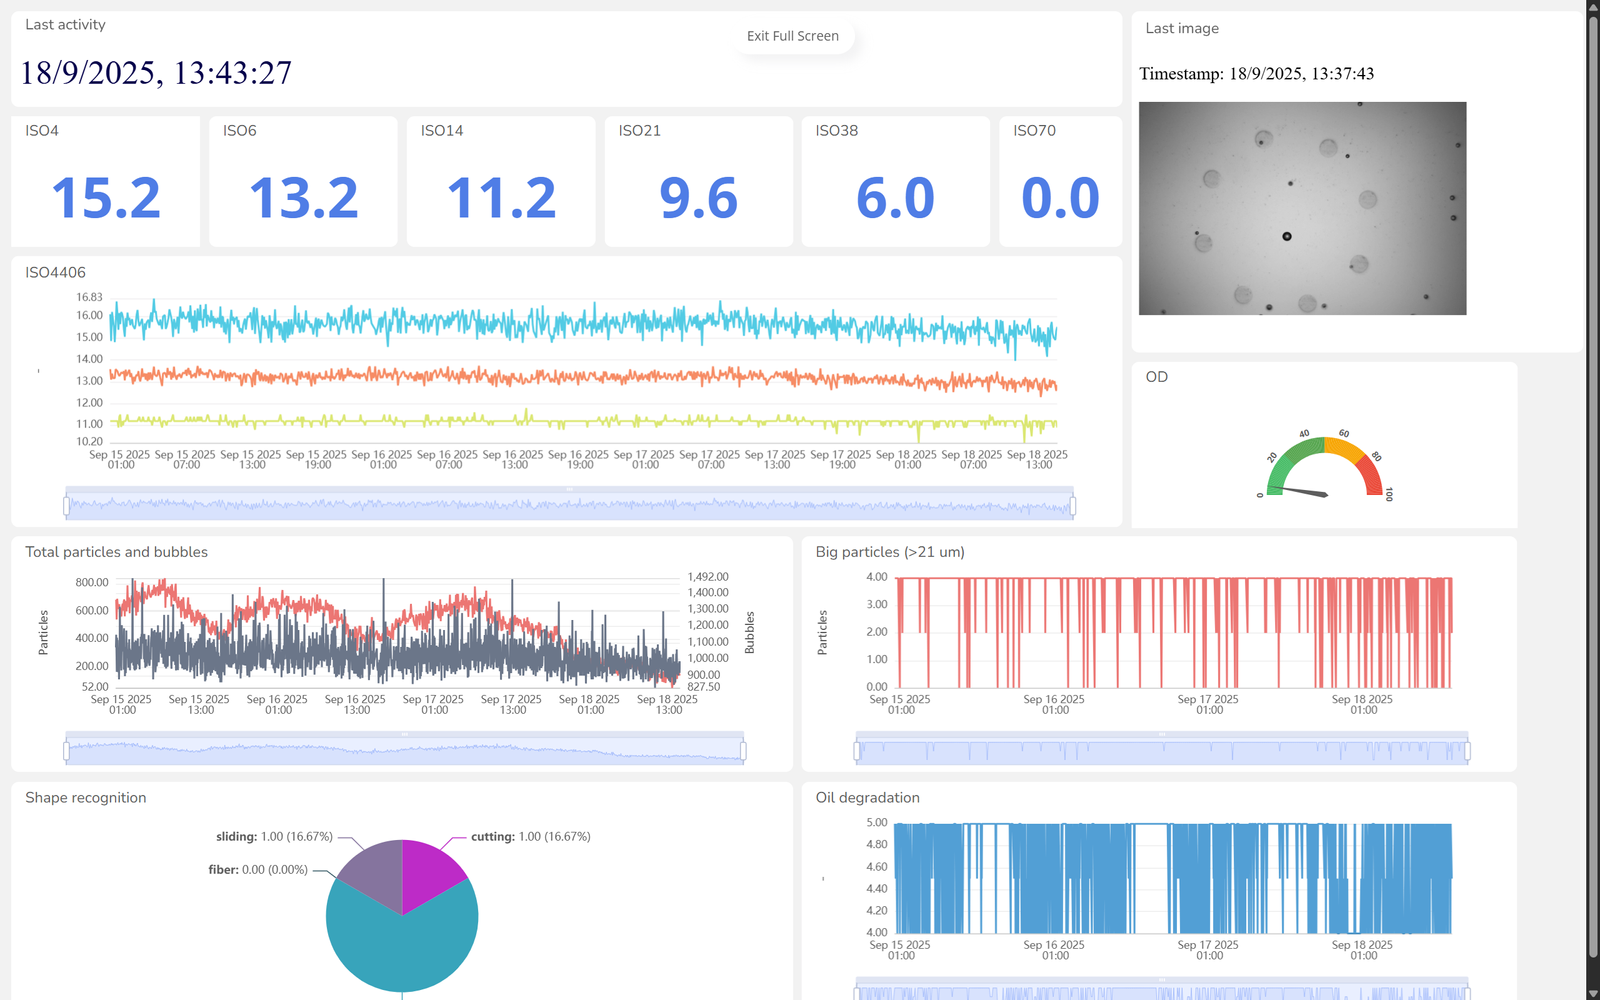Screen dimensions: 1600x1000
Task: Click right handle of ISO4406 zoom slider
Action: 1072,506
